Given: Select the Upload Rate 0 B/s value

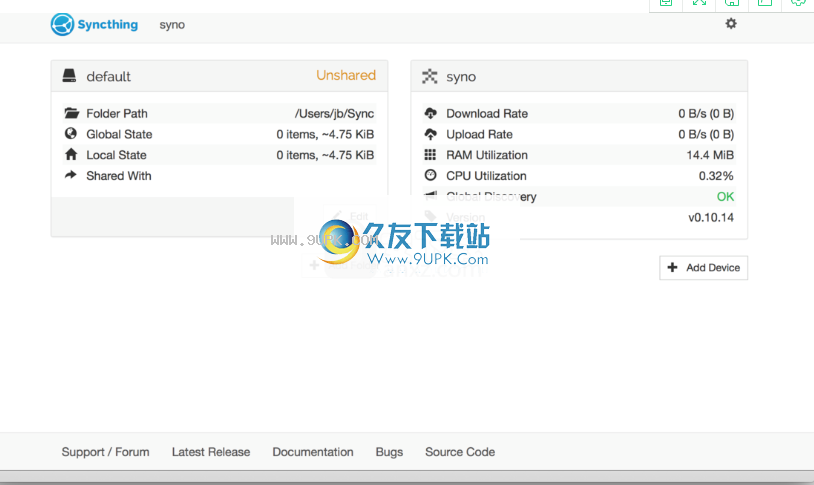Looking at the screenshot, I should (x=706, y=134).
